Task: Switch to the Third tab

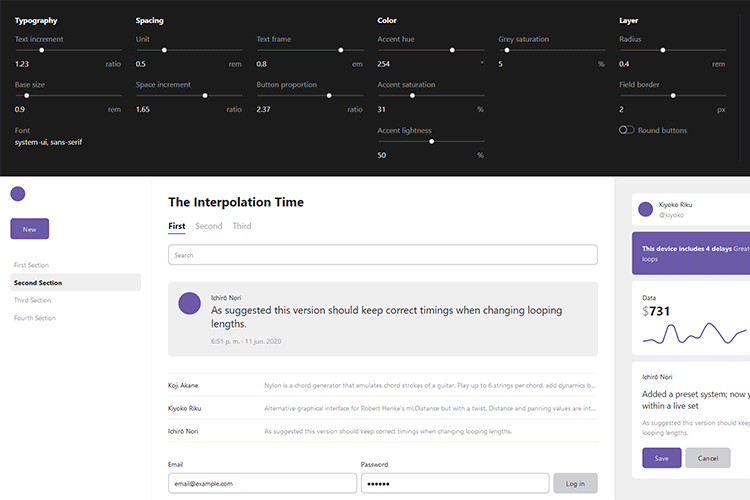Action: 242,226
